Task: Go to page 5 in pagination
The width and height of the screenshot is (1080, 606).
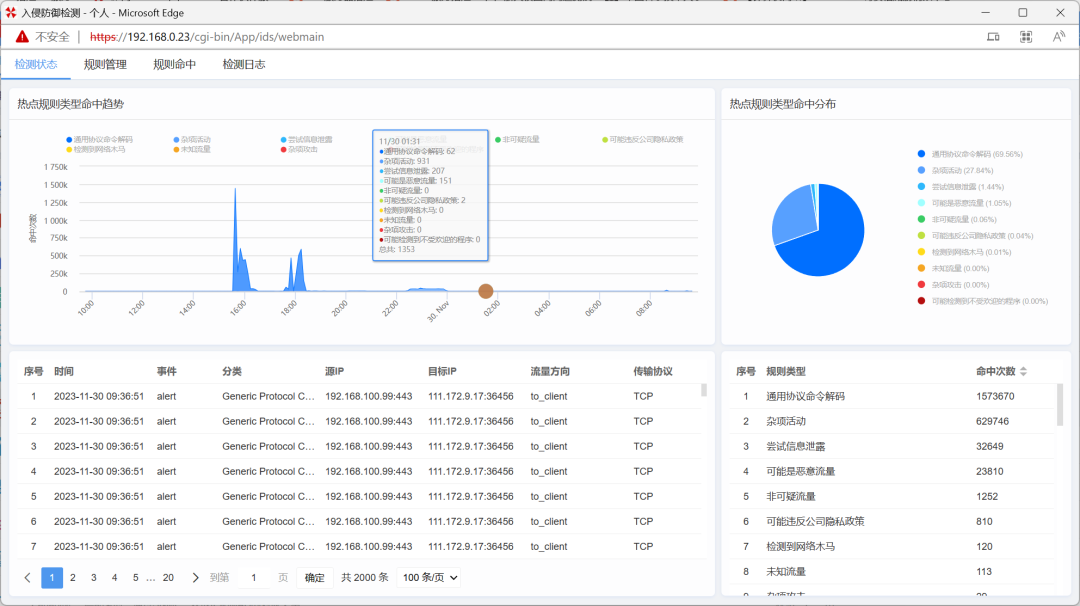Action: tap(136, 578)
